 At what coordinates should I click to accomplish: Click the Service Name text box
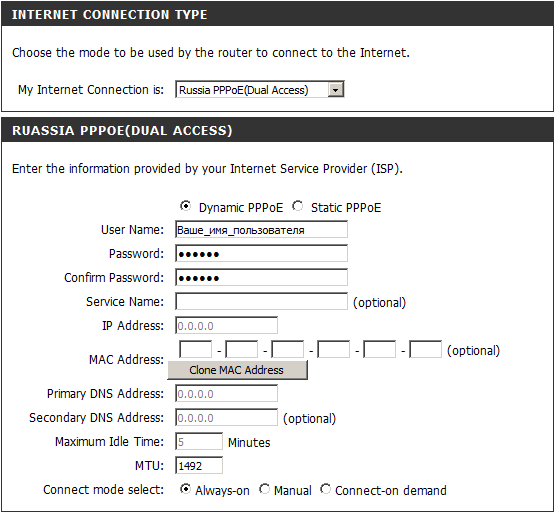[x=261, y=302]
